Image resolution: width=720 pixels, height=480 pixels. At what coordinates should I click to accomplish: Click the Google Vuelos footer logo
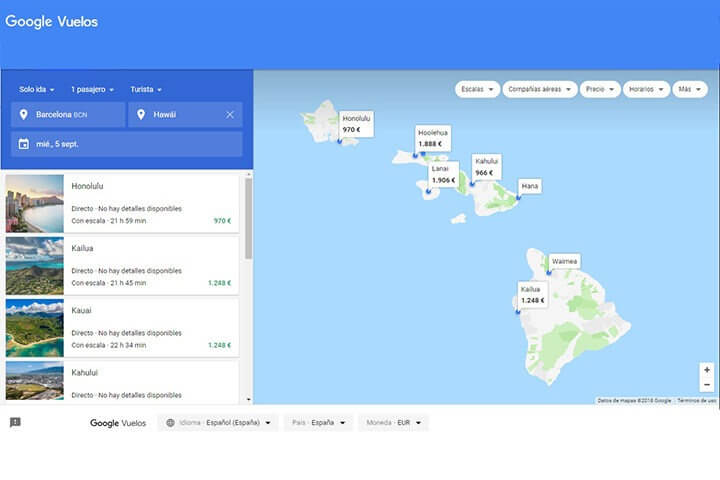(118, 423)
